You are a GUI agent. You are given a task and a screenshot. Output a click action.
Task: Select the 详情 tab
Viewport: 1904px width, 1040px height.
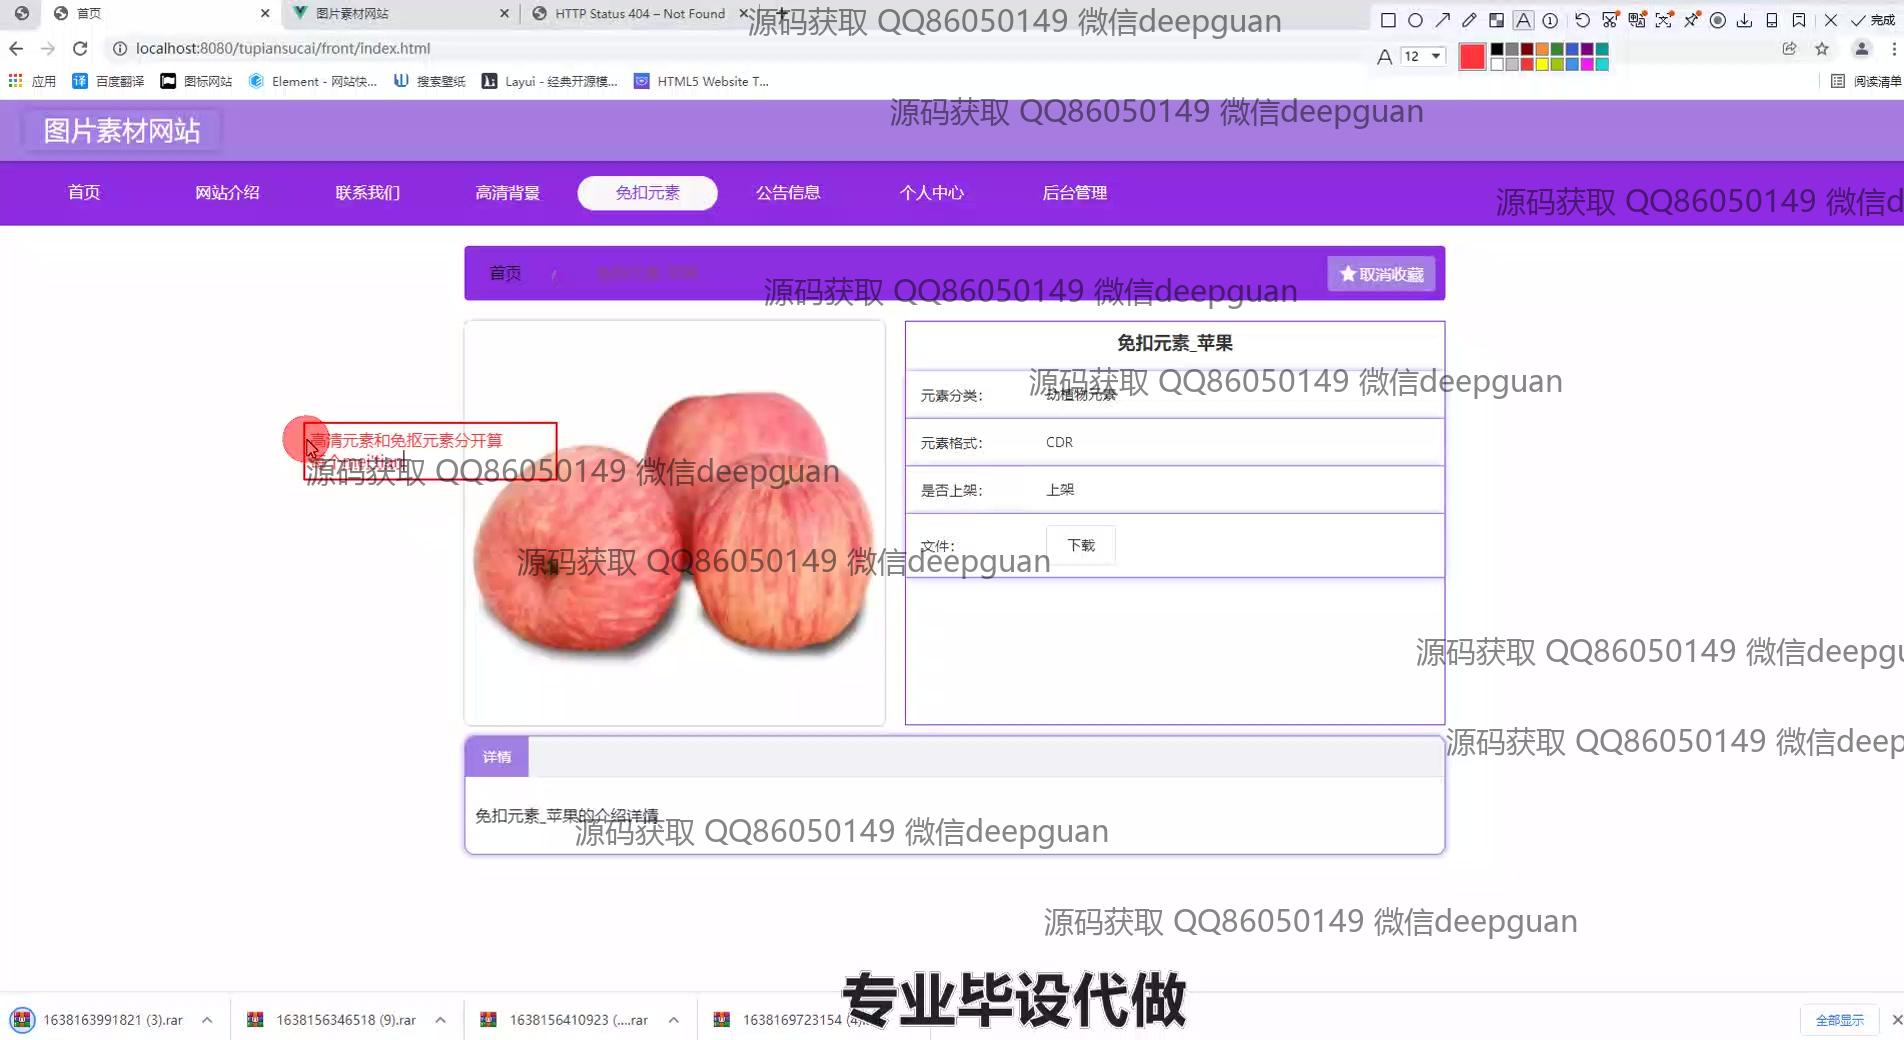tap(497, 757)
